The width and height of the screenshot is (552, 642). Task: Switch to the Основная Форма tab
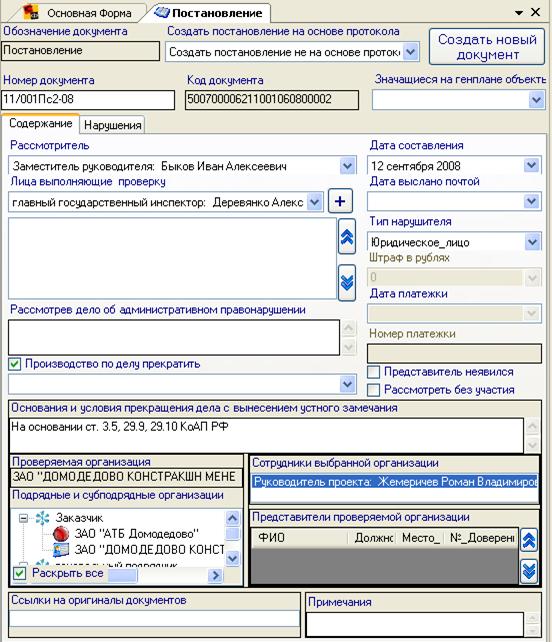80,13
